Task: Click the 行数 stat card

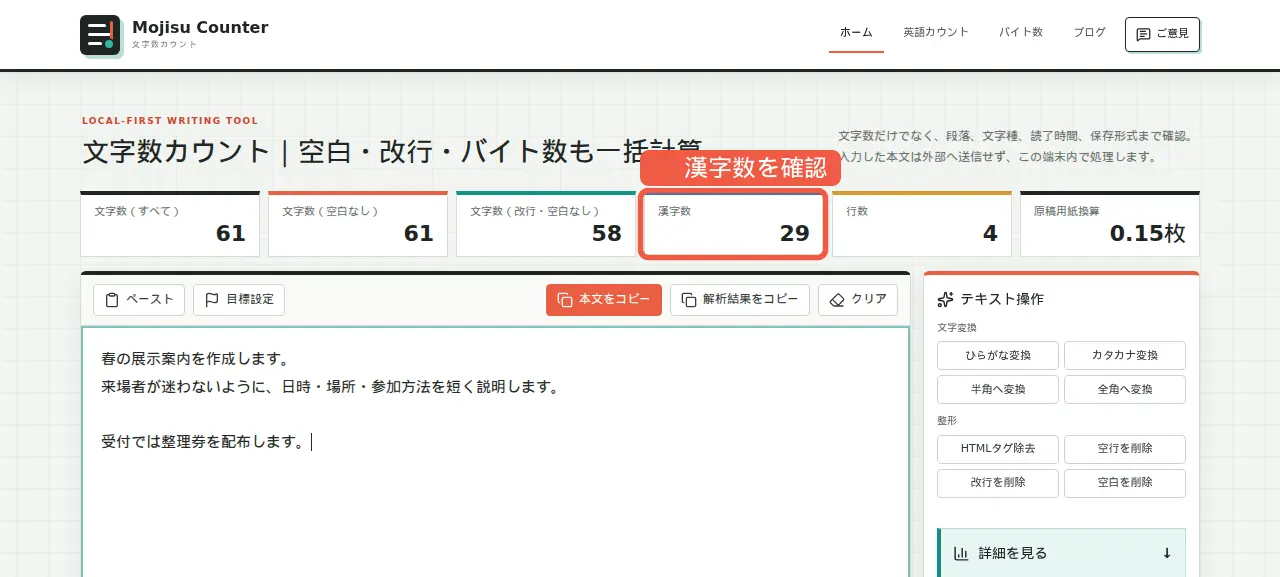Action: (x=922, y=224)
